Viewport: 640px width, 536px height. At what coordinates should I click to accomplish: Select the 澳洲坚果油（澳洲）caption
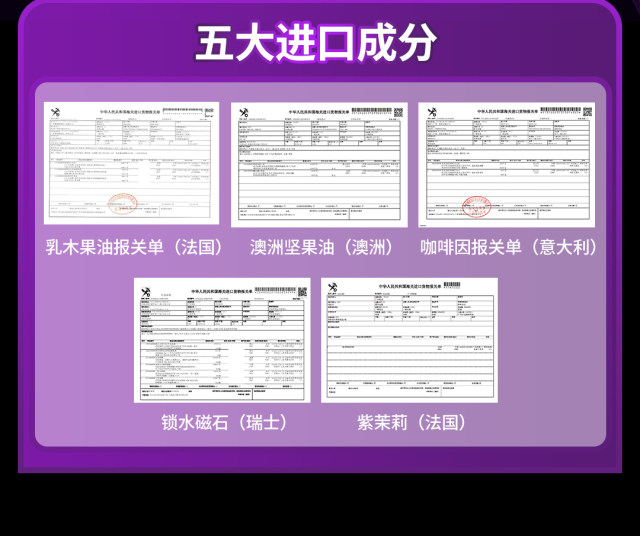pos(322,246)
